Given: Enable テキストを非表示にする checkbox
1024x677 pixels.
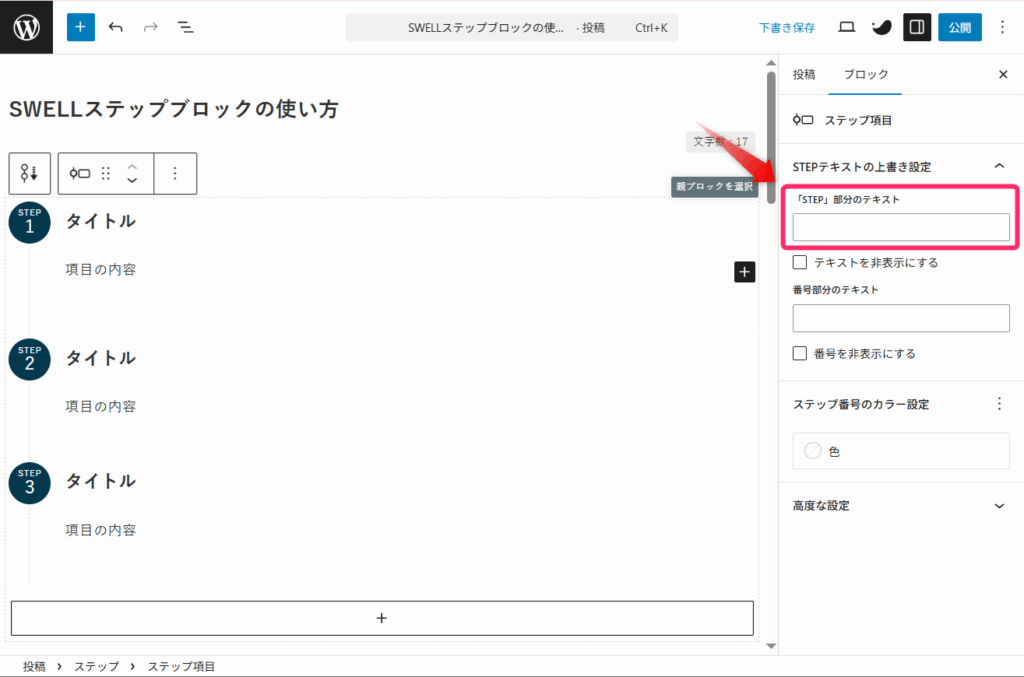Looking at the screenshot, I should 800,262.
